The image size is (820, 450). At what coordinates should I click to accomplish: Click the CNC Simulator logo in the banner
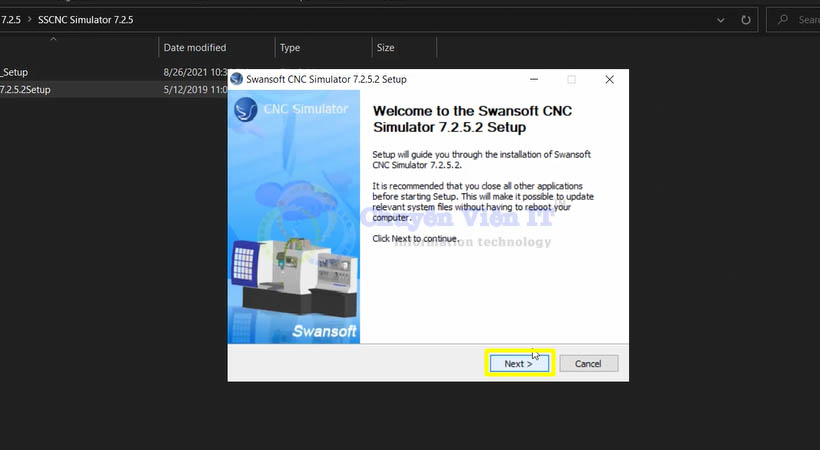292,109
